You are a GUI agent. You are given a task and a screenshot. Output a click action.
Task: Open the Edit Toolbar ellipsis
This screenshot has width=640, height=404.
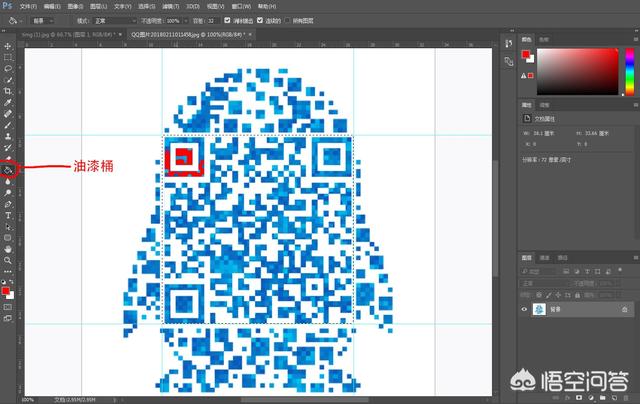pos(8,271)
